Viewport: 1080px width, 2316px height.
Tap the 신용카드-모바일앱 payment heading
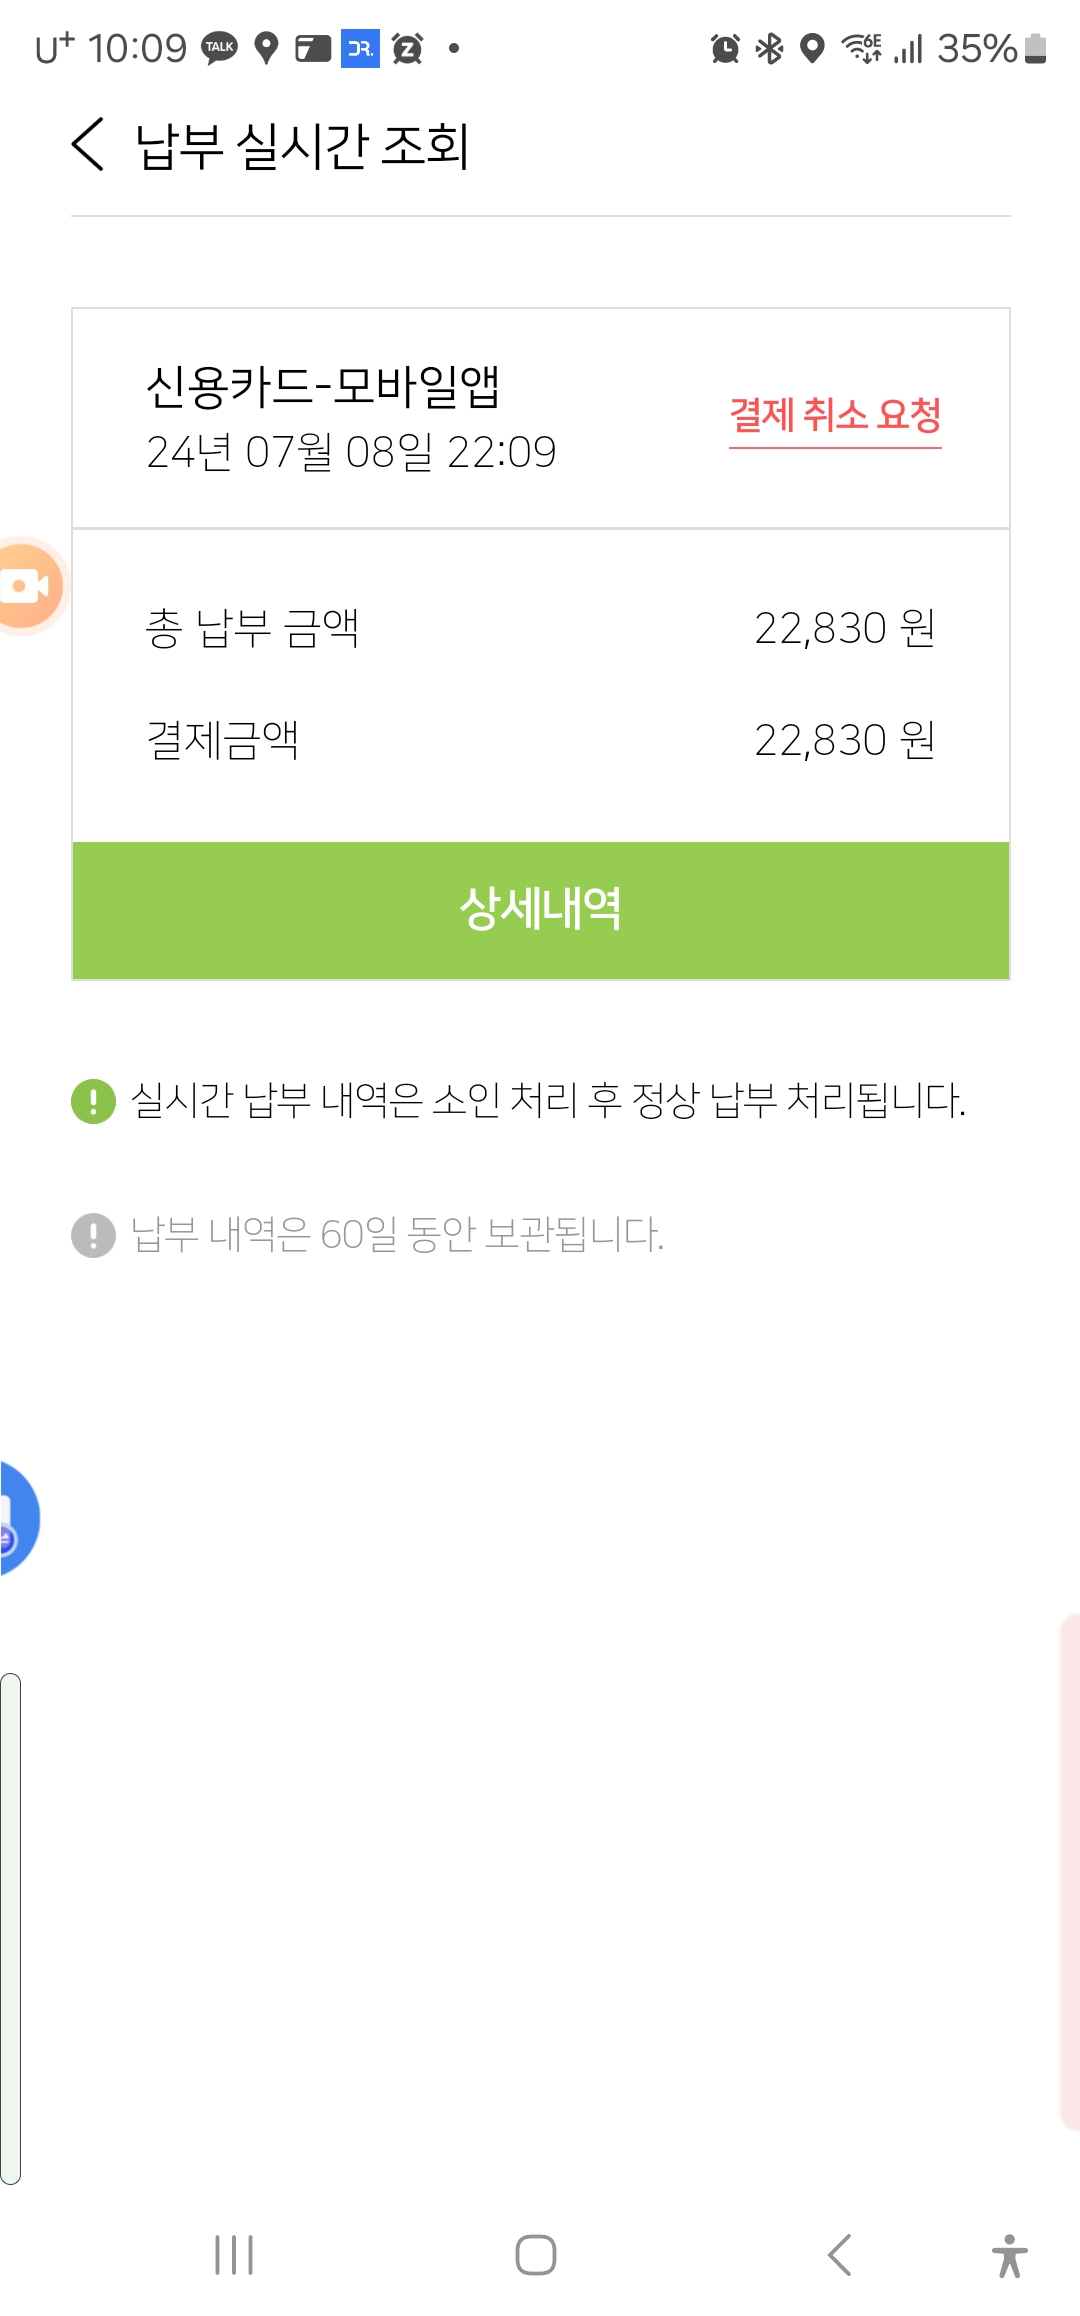[322, 387]
